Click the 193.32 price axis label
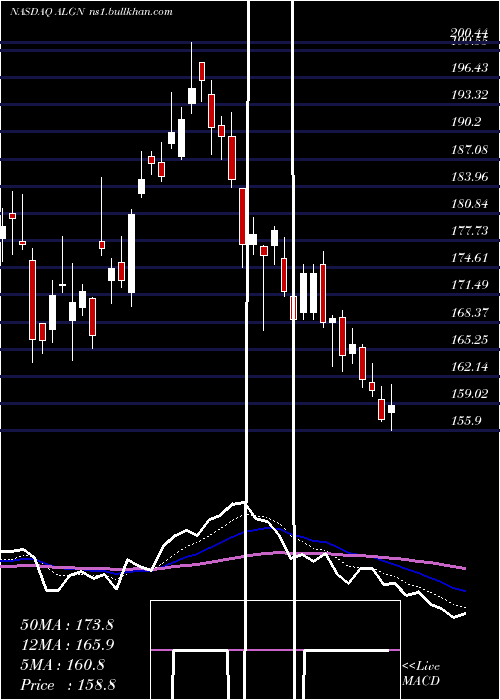500x700 pixels. point(469,95)
